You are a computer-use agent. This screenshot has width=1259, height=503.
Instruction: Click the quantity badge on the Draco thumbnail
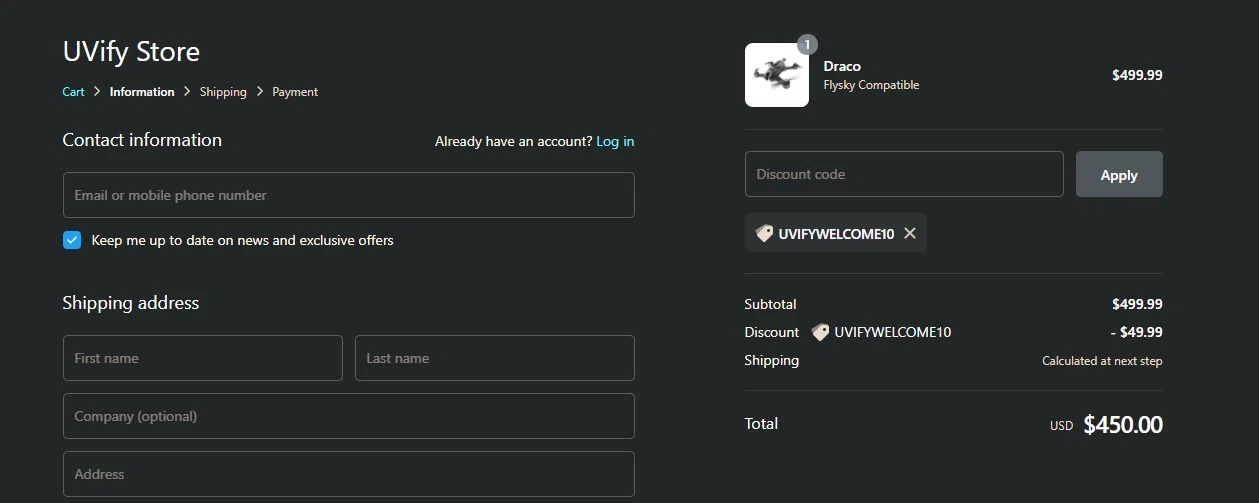(807, 45)
